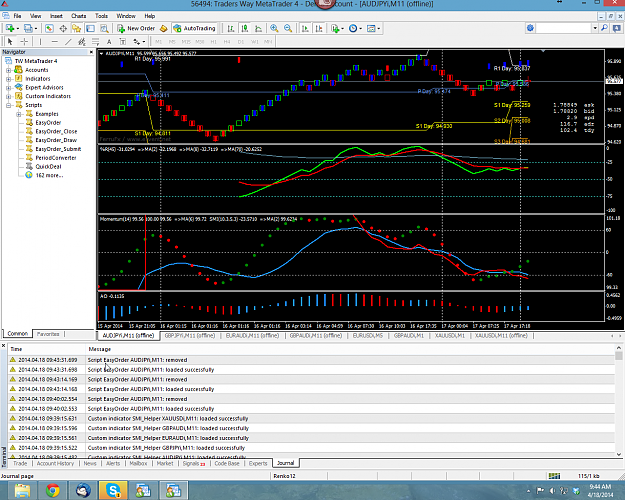Click the bar chart type icon
This screenshot has height=500, width=625.
(x=231, y=28)
